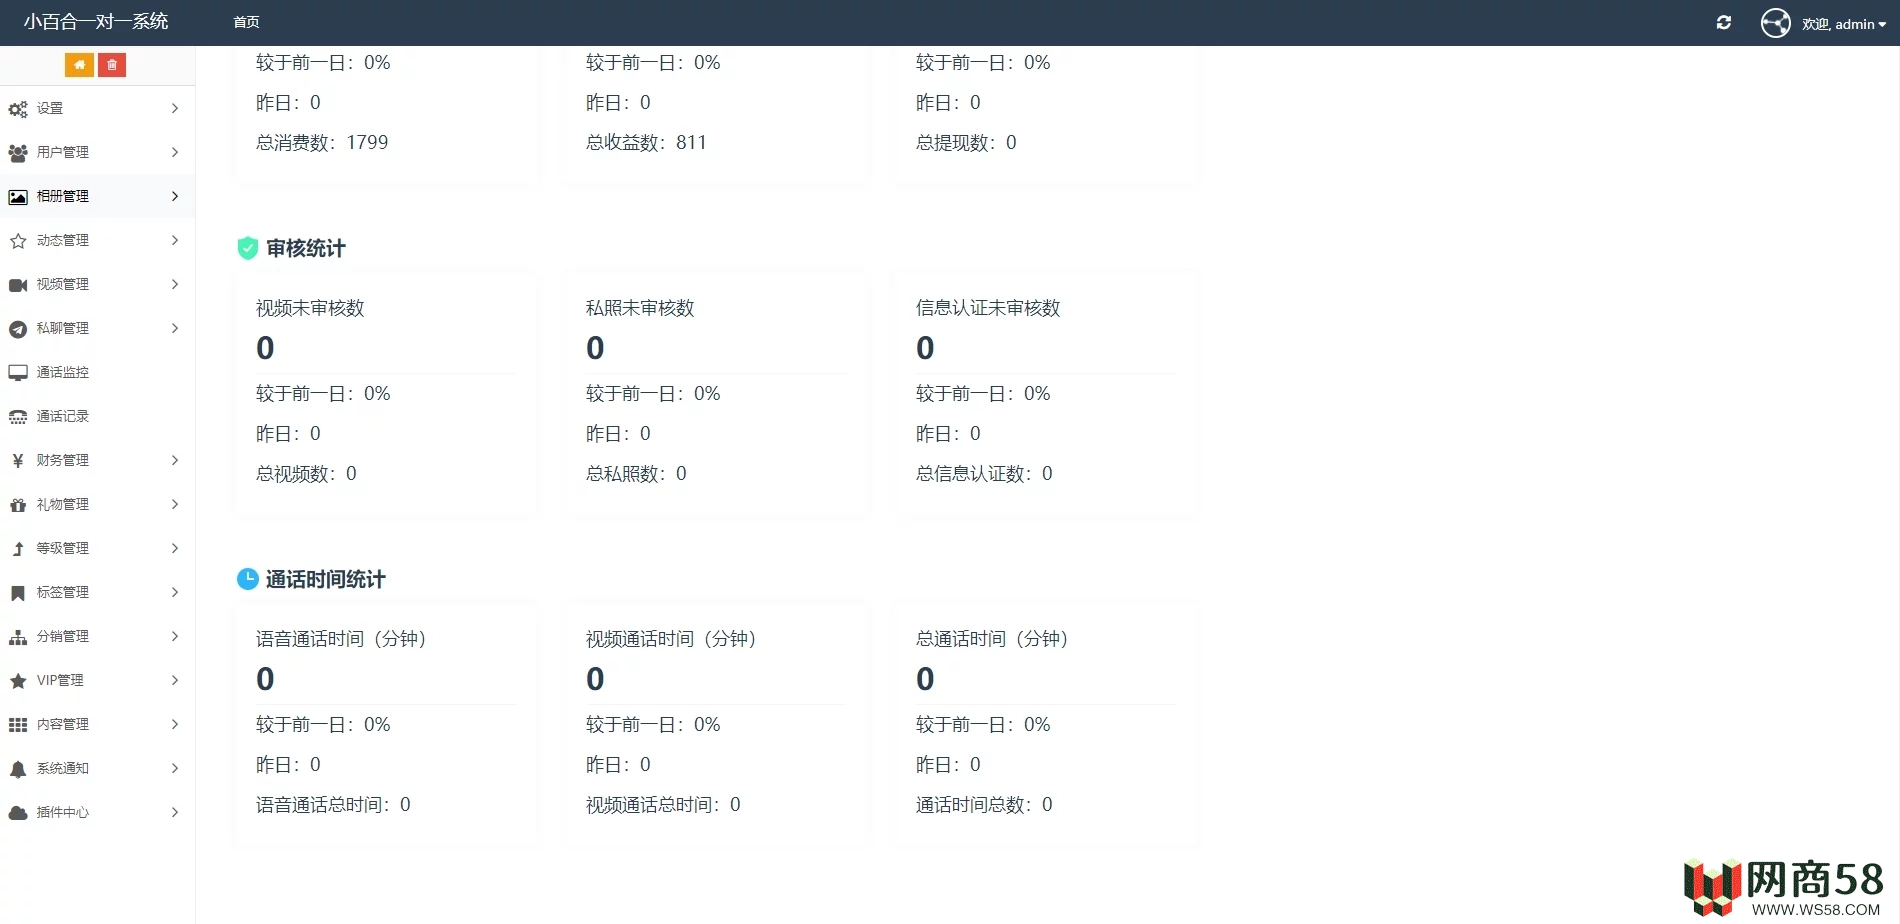Expand the 相册管理 menu chevron
Viewport: 1900px width, 924px height.
175,196
